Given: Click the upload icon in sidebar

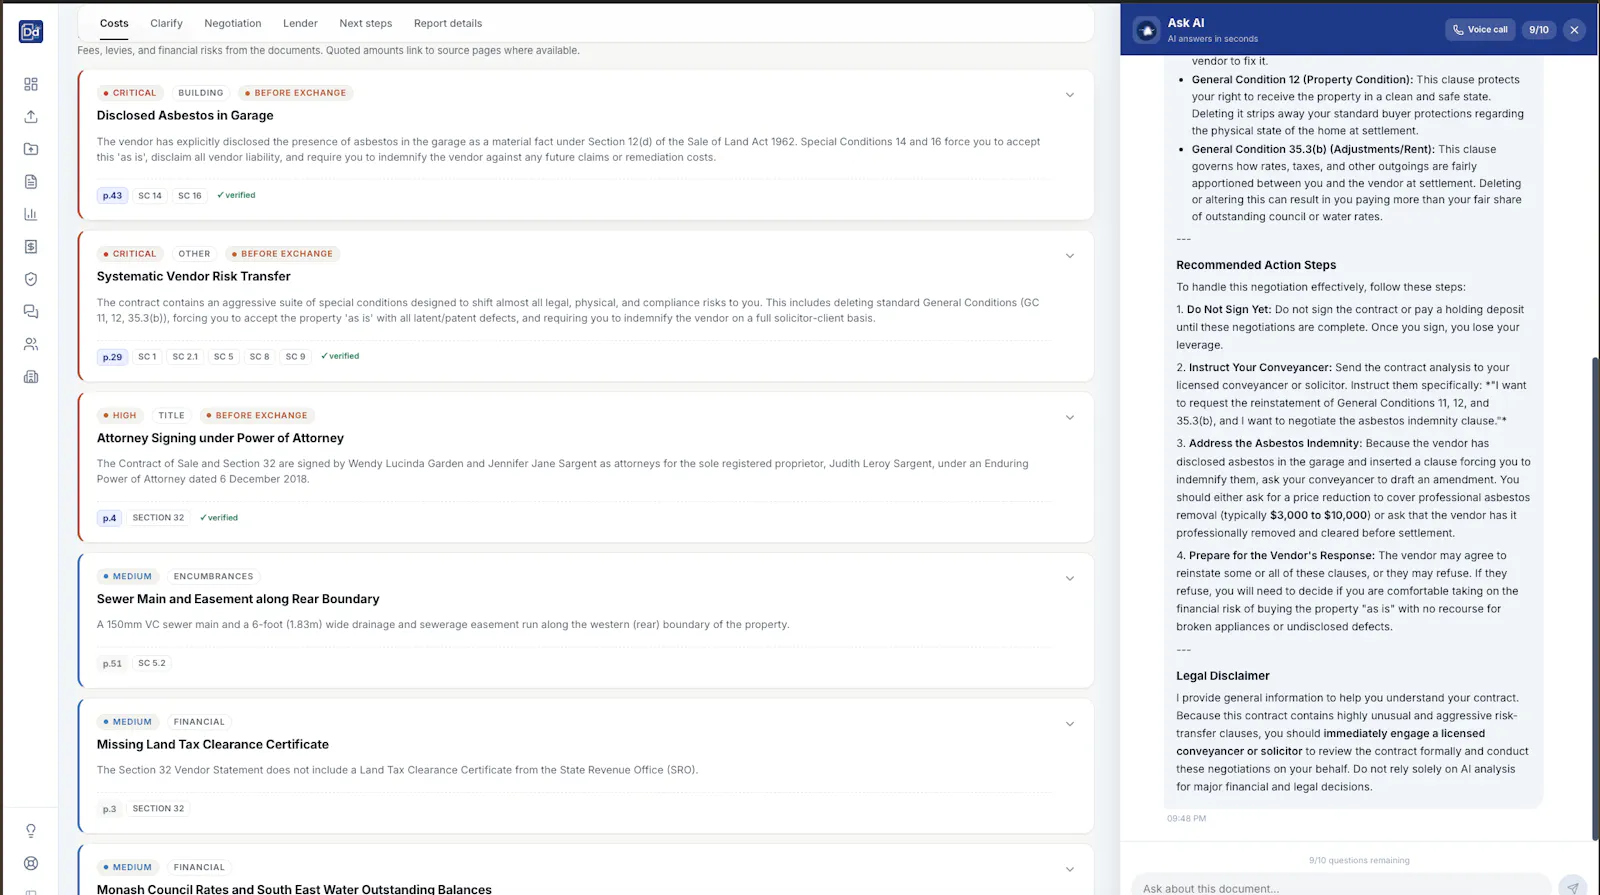Looking at the screenshot, I should (31, 117).
